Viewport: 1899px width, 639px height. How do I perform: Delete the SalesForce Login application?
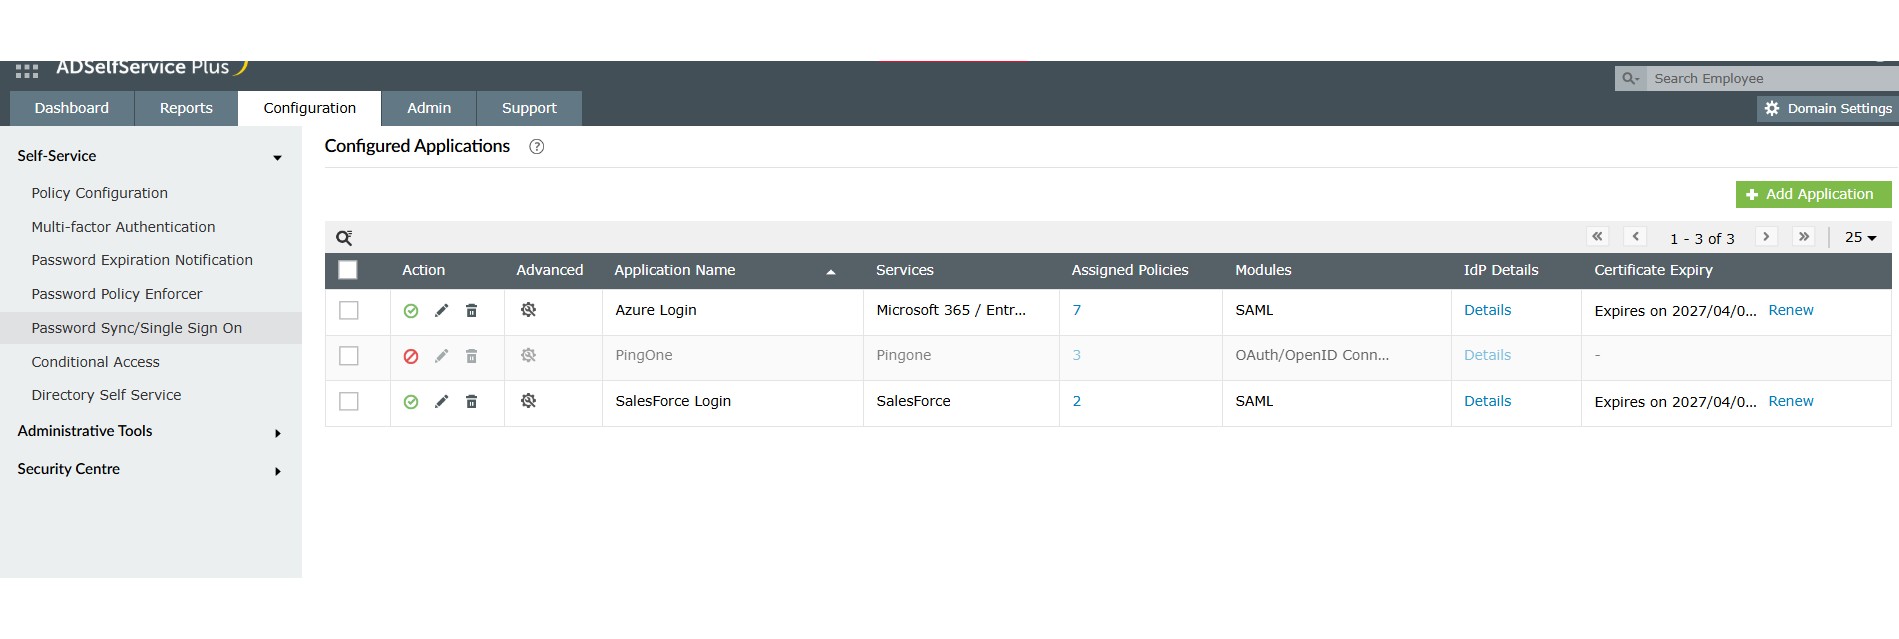(x=471, y=402)
